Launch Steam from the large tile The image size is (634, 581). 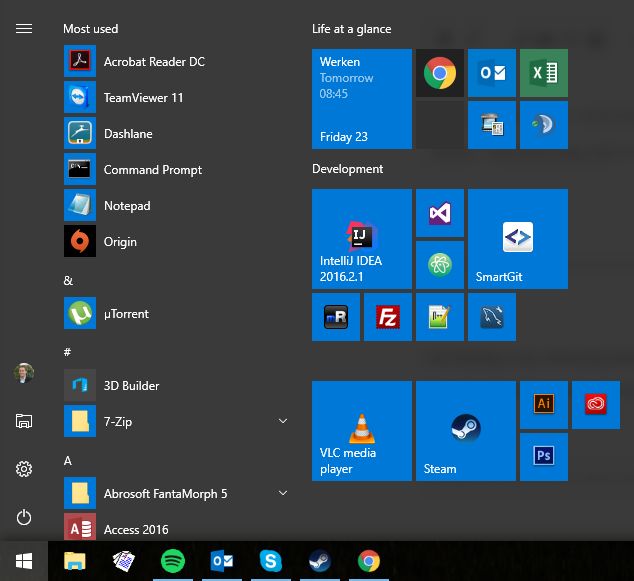point(466,431)
